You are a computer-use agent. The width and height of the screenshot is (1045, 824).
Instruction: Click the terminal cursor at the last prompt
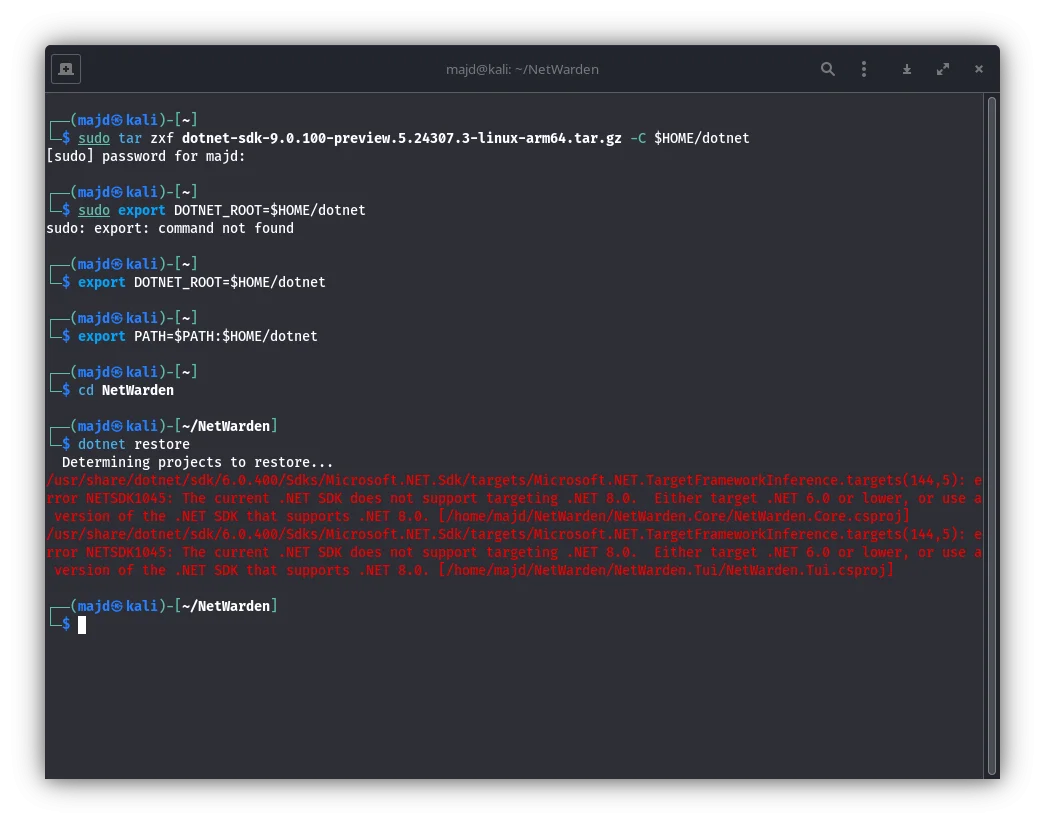82,625
